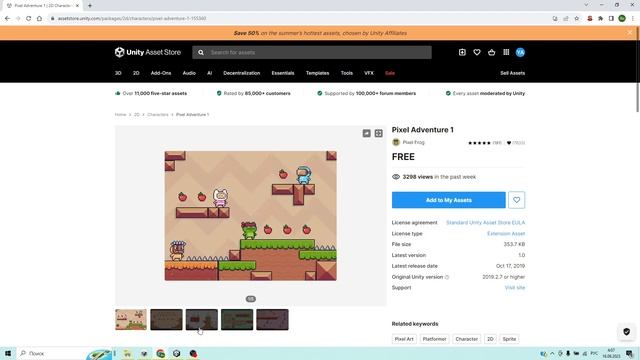
Task: Focus the Search for assets field
Action: pyautogui.click(x=312, y=52)
